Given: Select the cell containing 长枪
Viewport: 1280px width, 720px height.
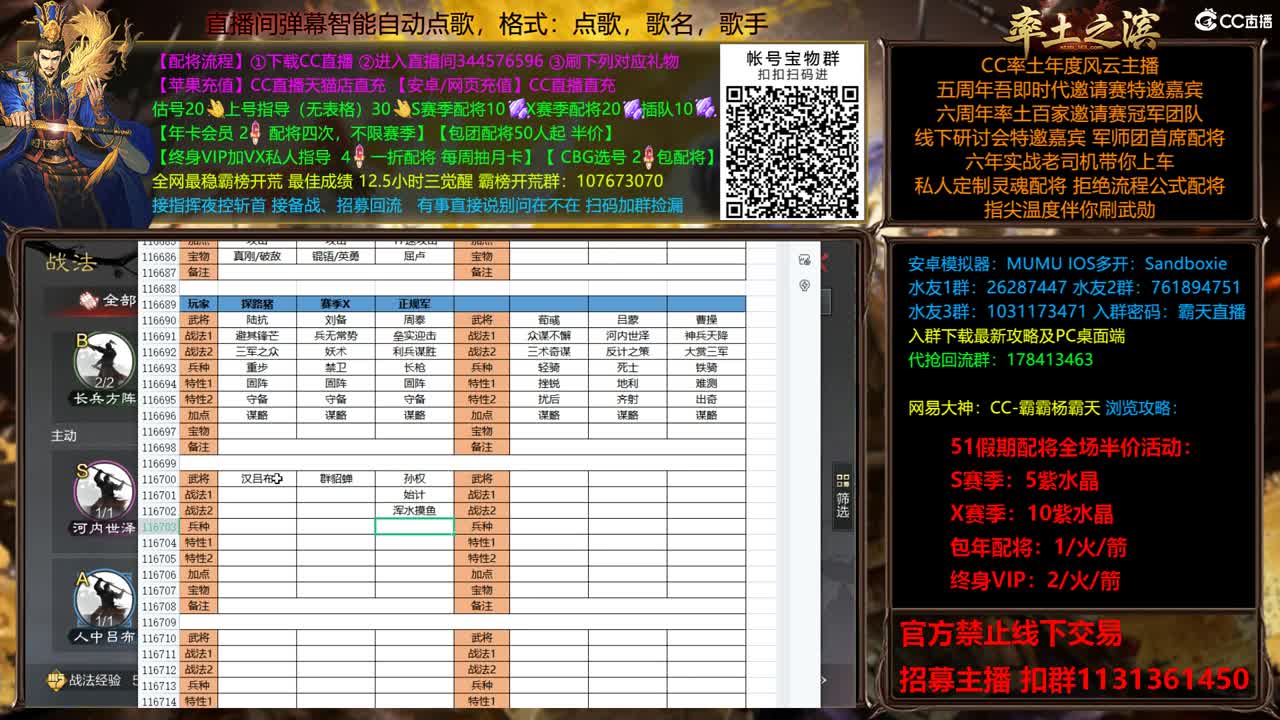Looking at the screenshot, I should click(414, 367).
